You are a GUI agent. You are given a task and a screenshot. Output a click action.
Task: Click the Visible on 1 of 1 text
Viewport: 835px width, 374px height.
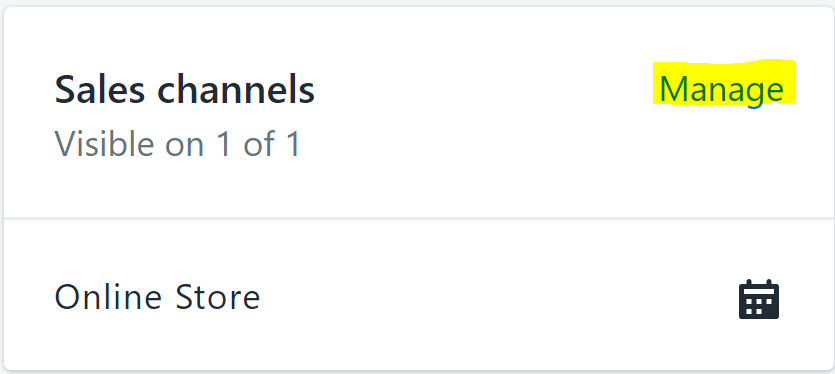(x=178, y=143)
